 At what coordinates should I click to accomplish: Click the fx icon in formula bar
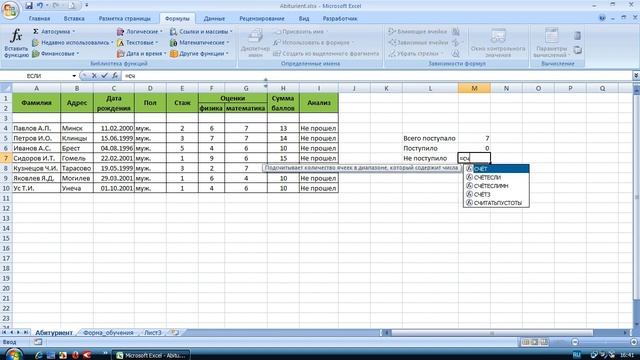click(115, 76)
